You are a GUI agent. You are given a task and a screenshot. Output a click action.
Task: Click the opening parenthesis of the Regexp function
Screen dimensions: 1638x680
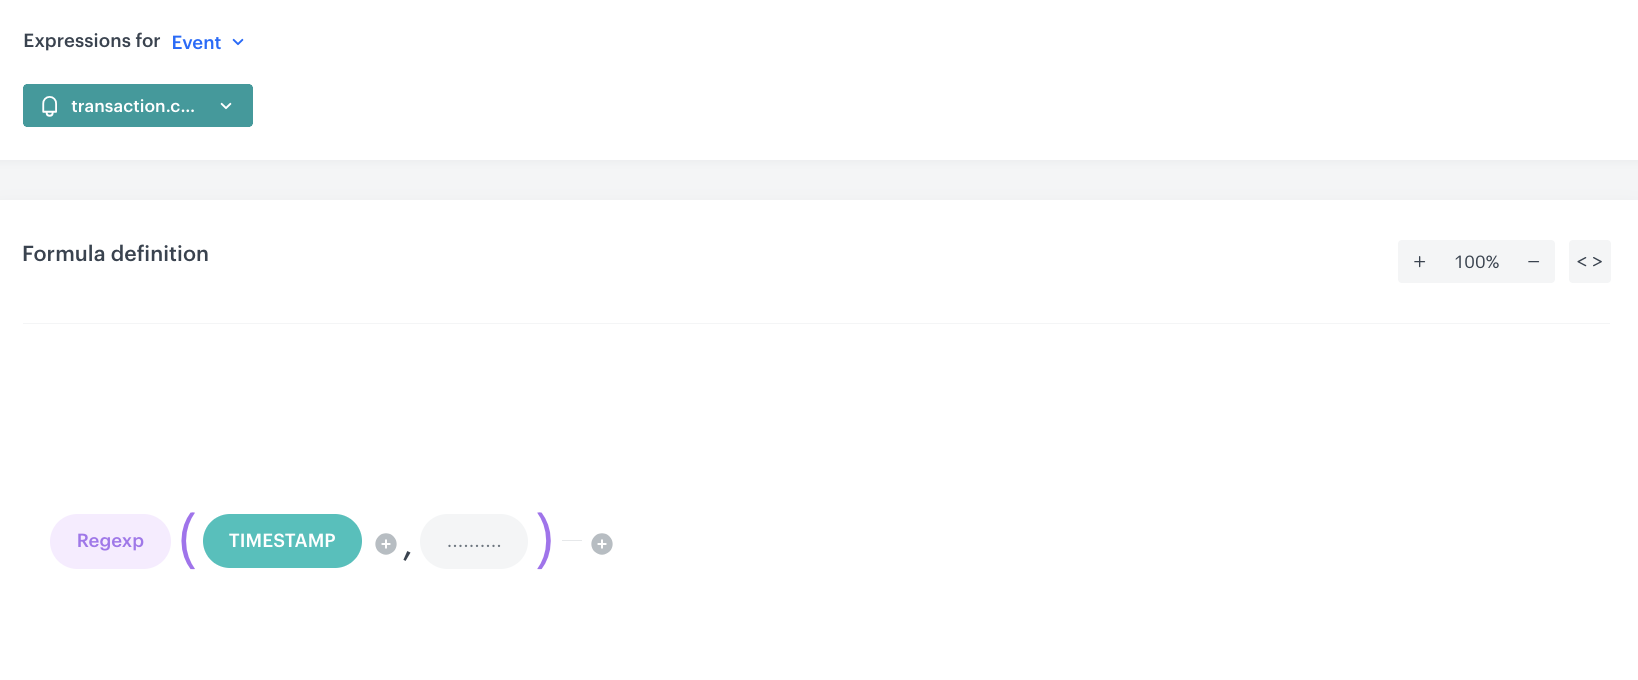pyautogui.click(x=188, y=540)
